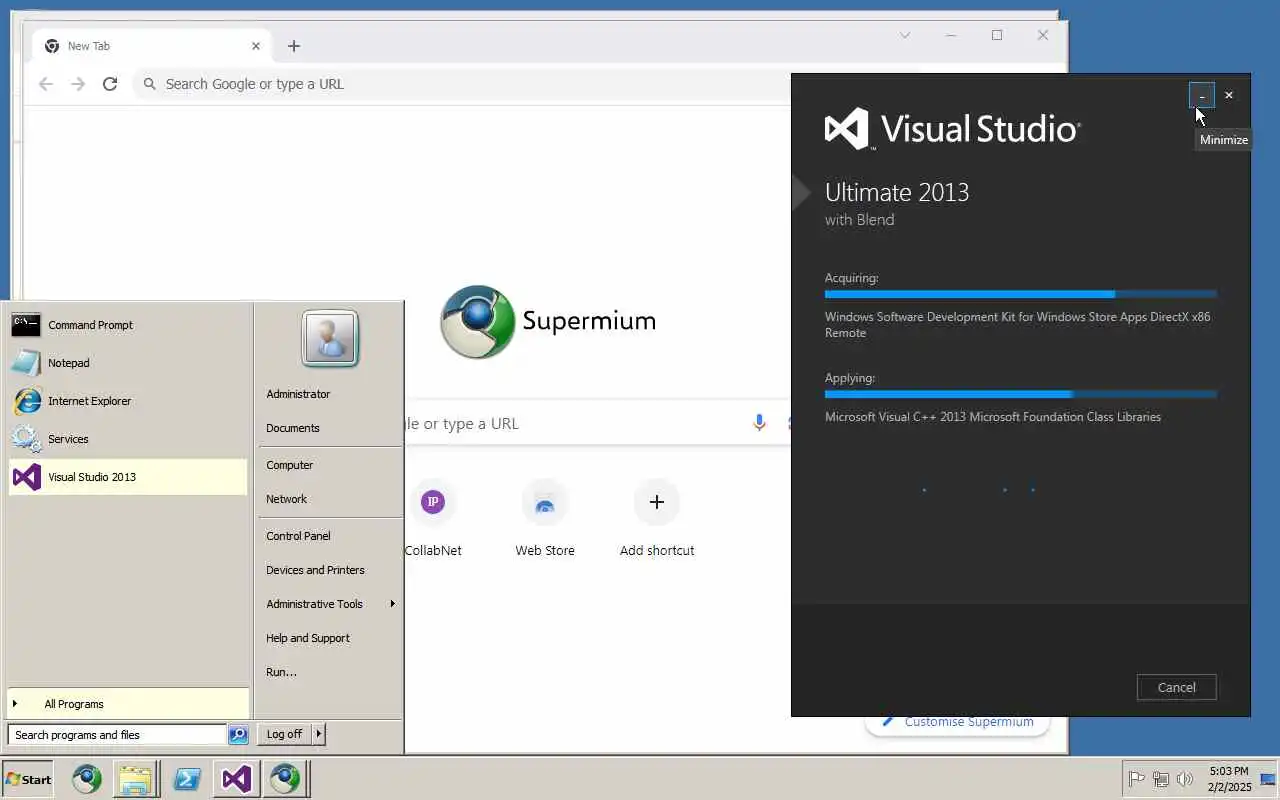Click the Log off button
This screenshot has width=1280, height=800.
coord(284,734)
